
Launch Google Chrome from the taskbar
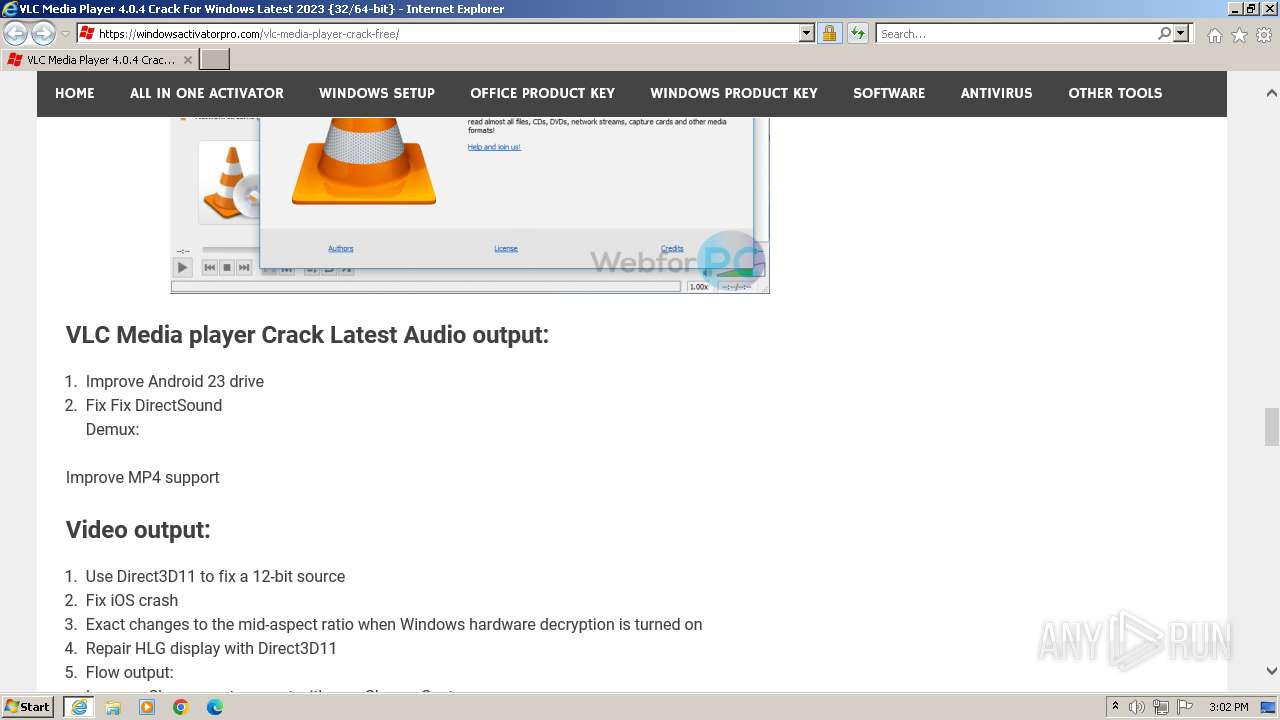pos(181,707)
